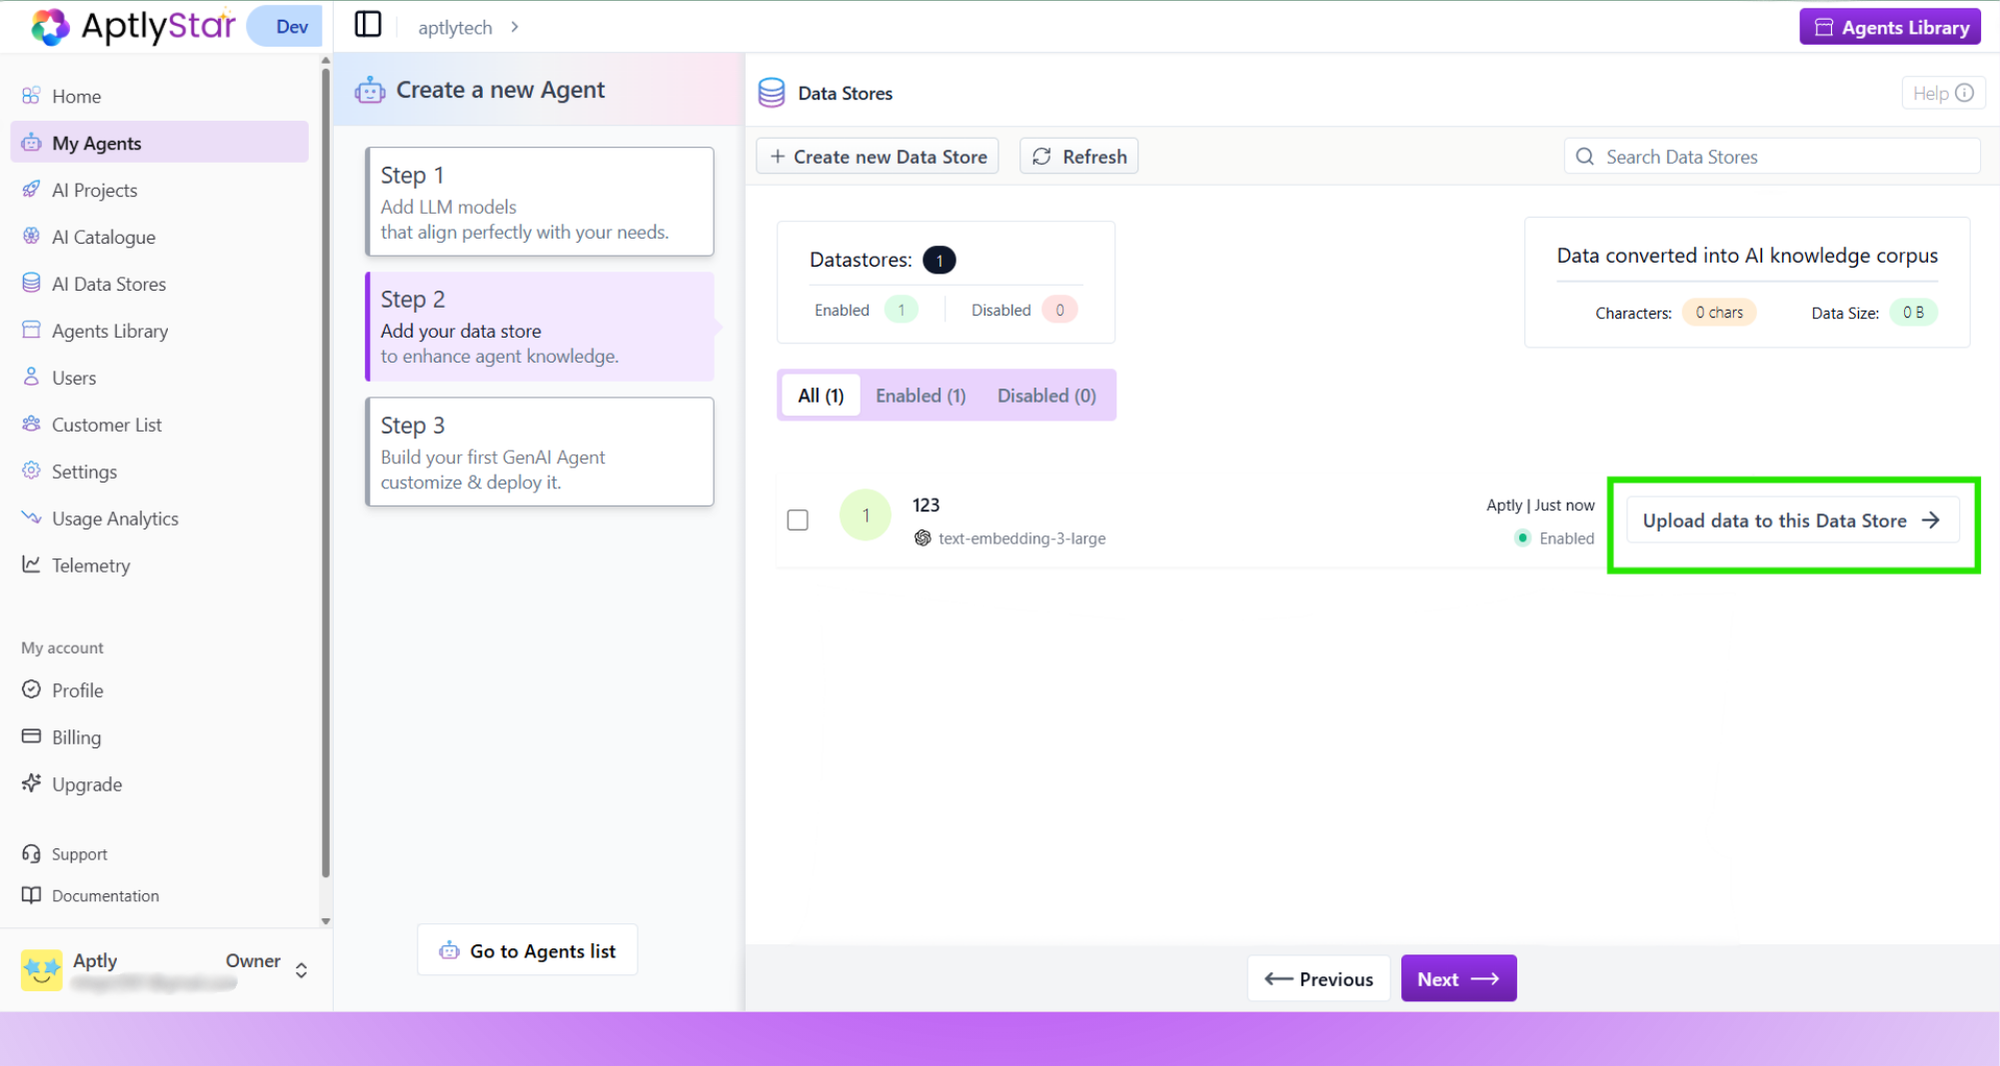Switch to the All (1) tab
Viewport: 2000px width, 1066px height.
point(820,396)
